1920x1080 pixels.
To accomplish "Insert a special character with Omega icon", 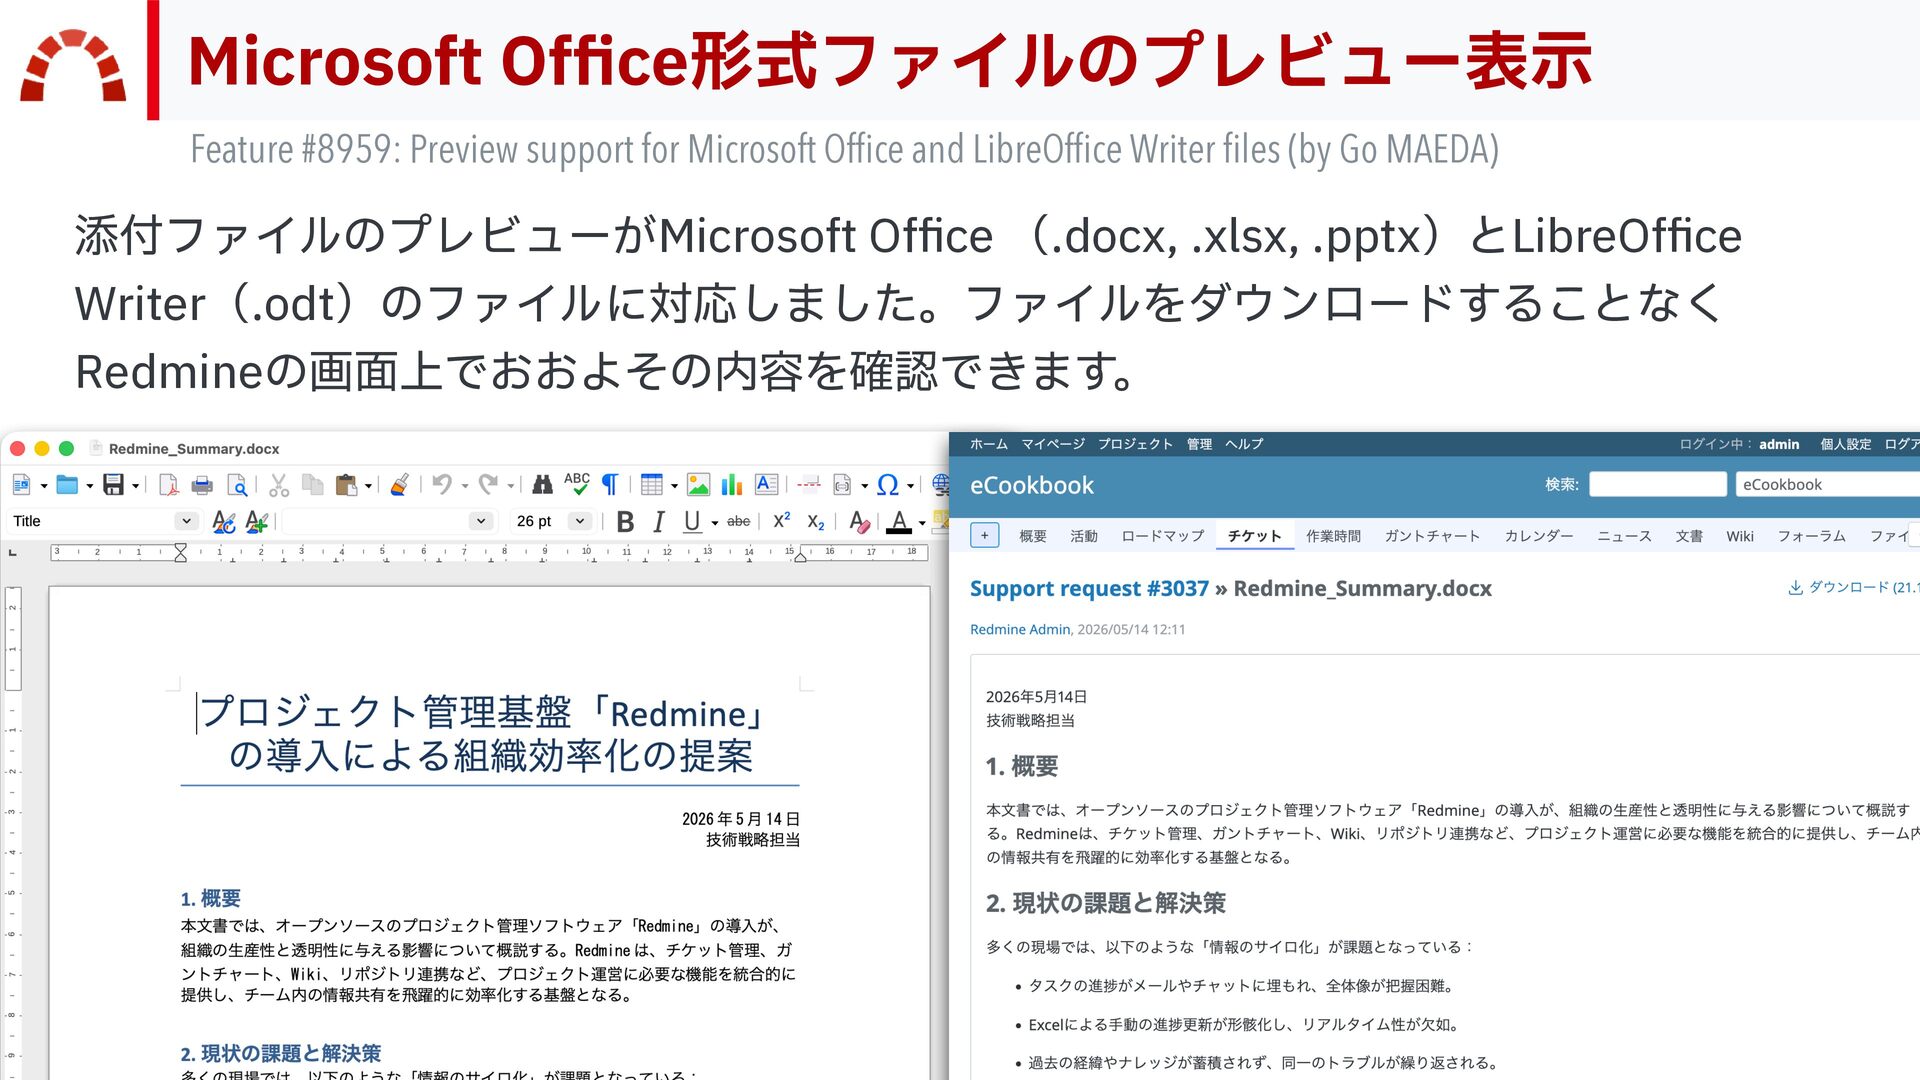I will pyautogui.click(x=887, y=486).
